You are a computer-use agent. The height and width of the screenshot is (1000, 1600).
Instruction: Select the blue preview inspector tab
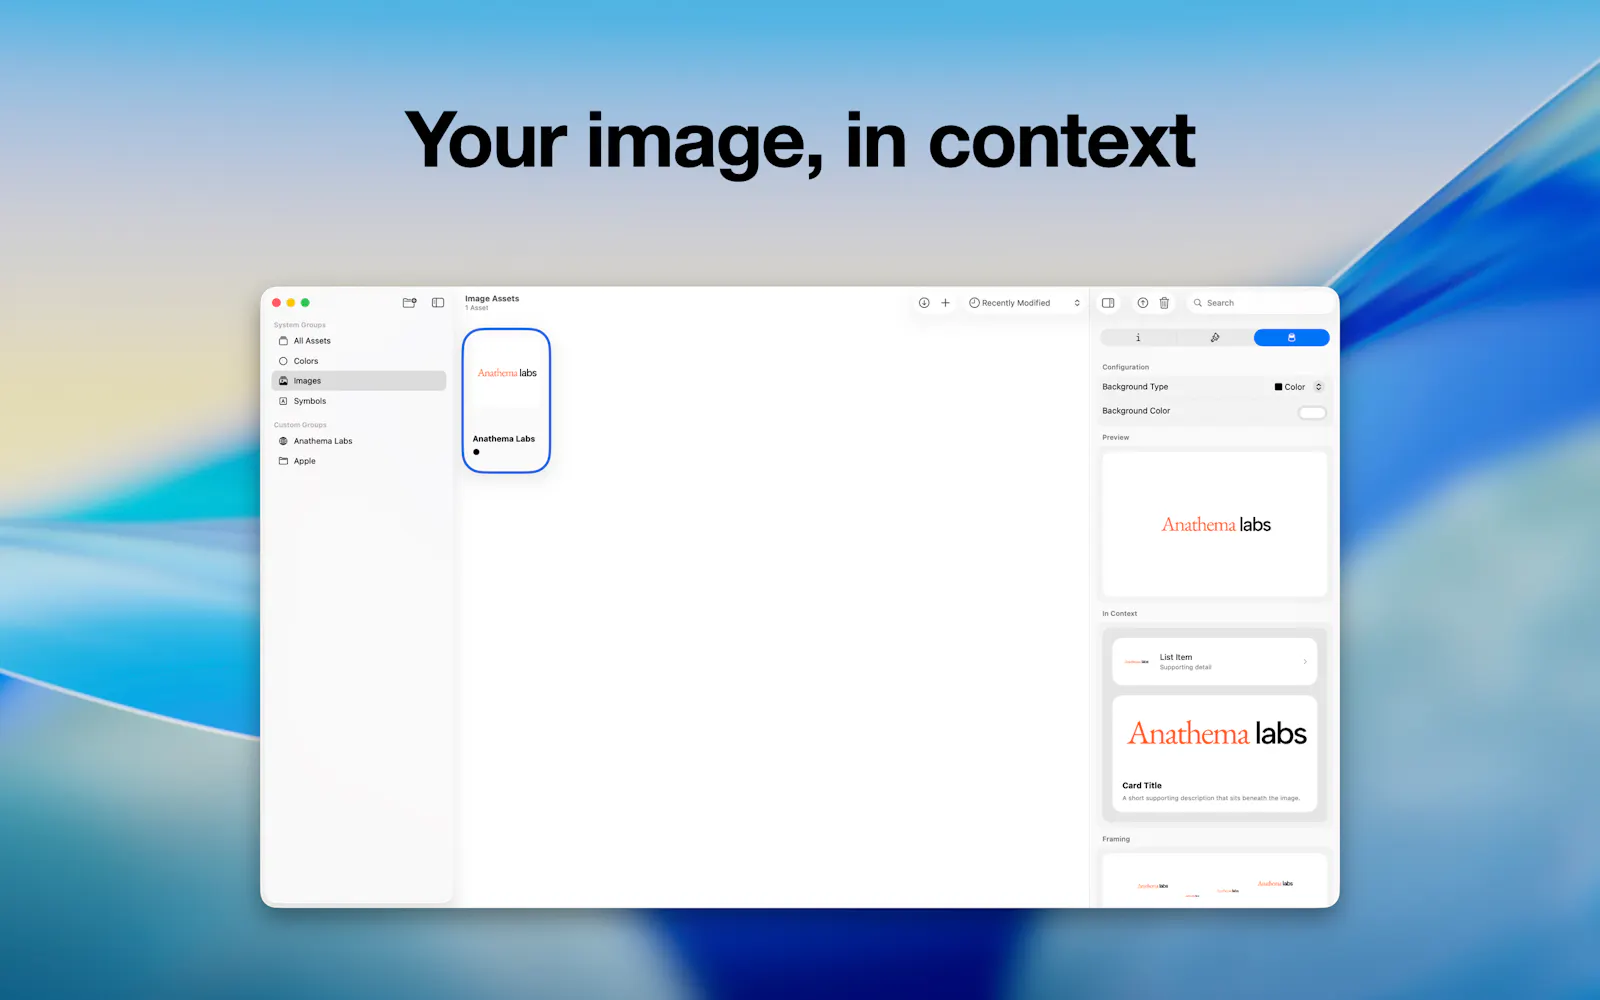[1291, 337]
